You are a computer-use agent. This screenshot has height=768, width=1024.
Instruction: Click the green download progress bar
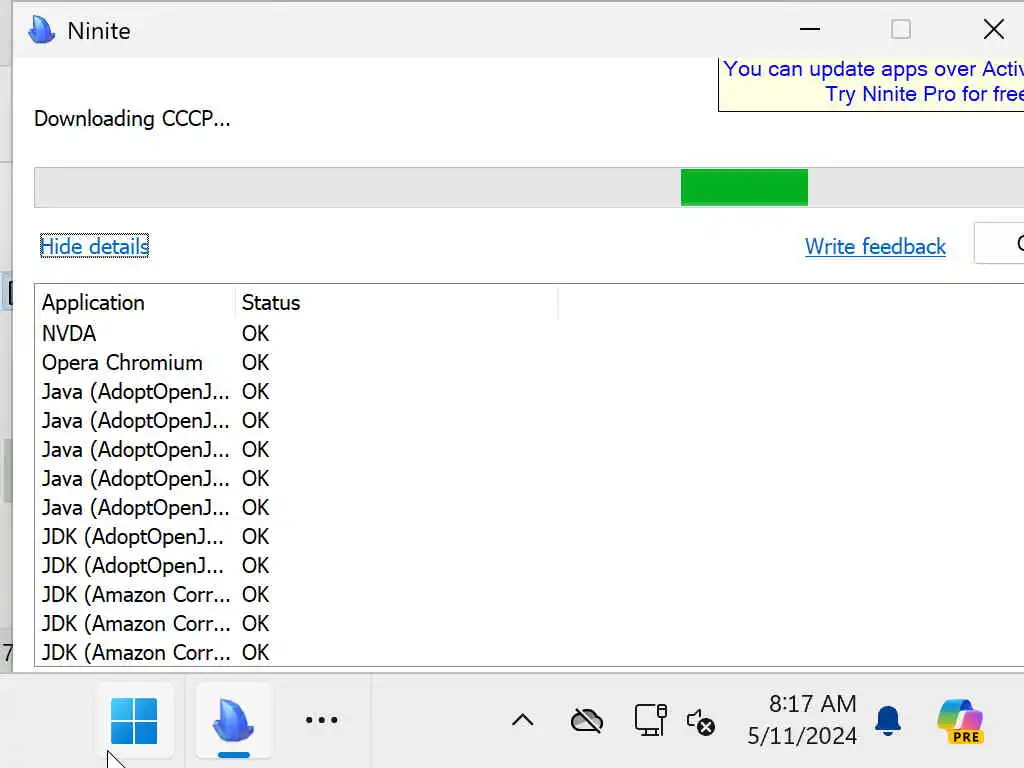tap(744, 187)
